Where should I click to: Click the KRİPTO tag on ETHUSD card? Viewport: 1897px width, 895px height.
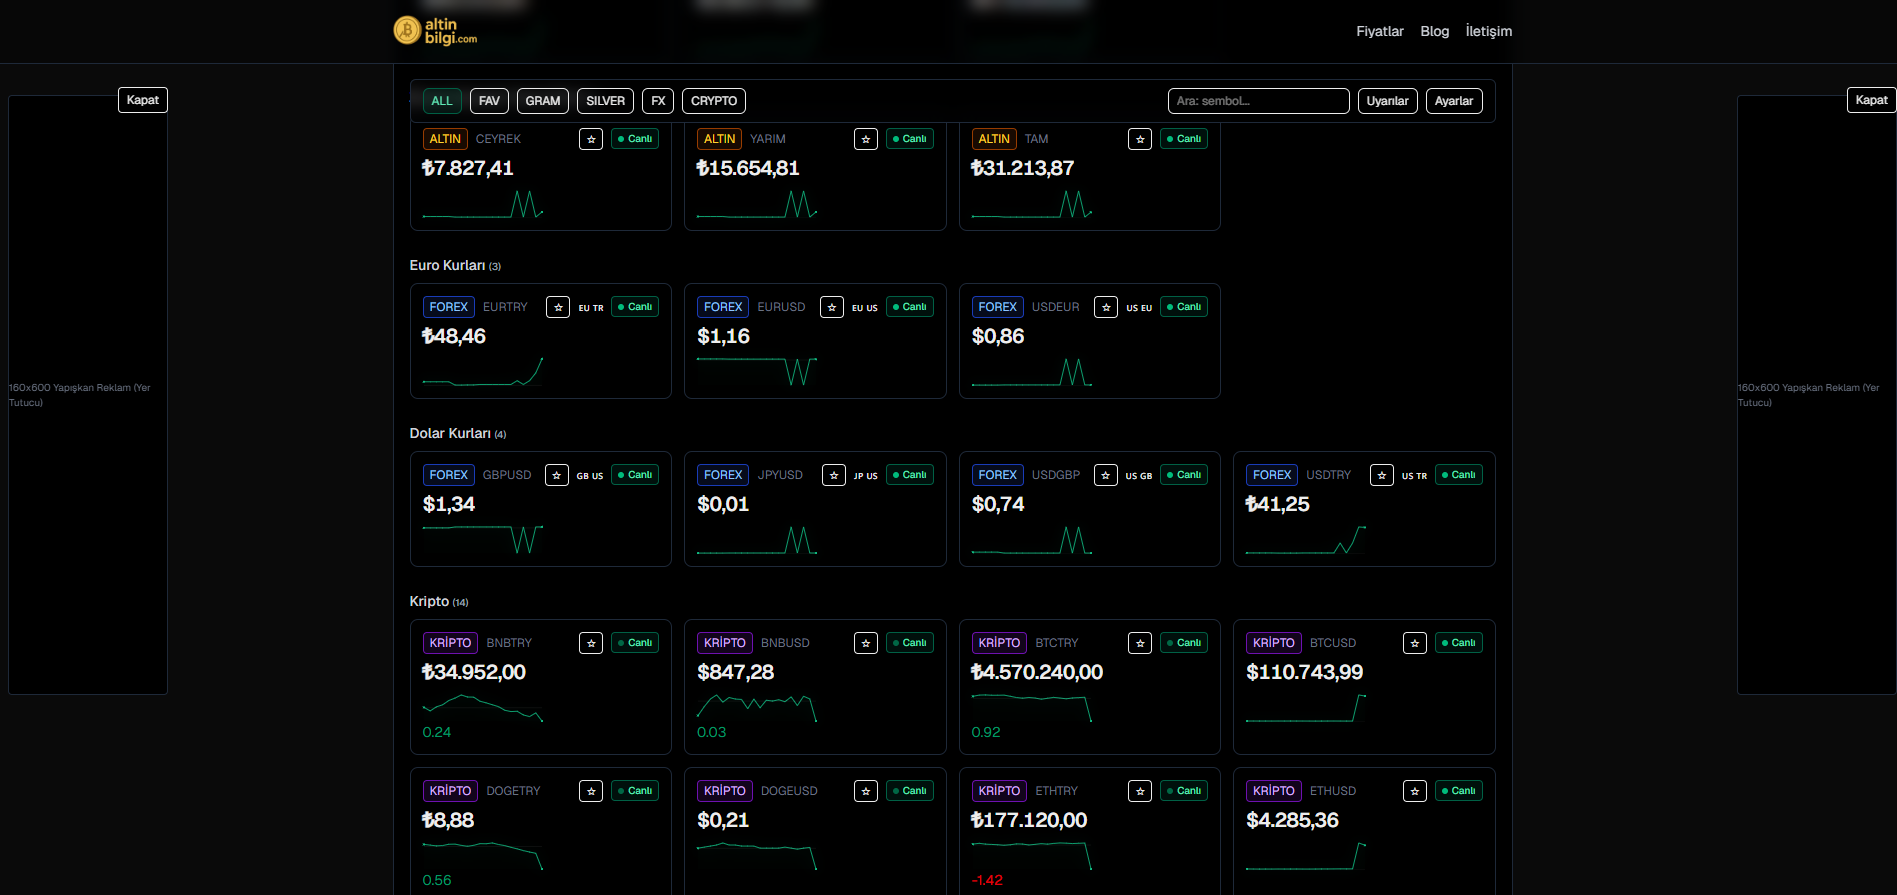point(1274,791)
